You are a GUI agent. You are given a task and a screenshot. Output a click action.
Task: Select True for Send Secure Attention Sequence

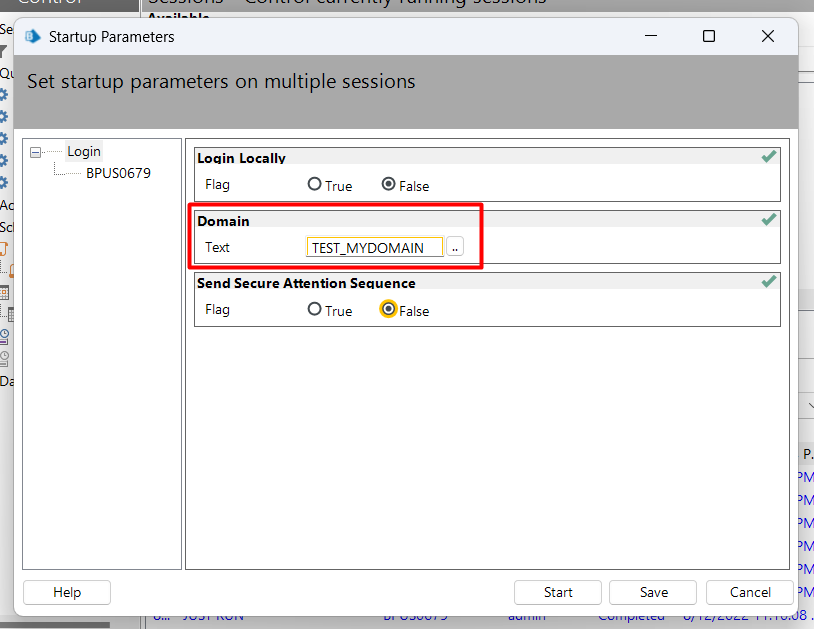tap(315, 309)
